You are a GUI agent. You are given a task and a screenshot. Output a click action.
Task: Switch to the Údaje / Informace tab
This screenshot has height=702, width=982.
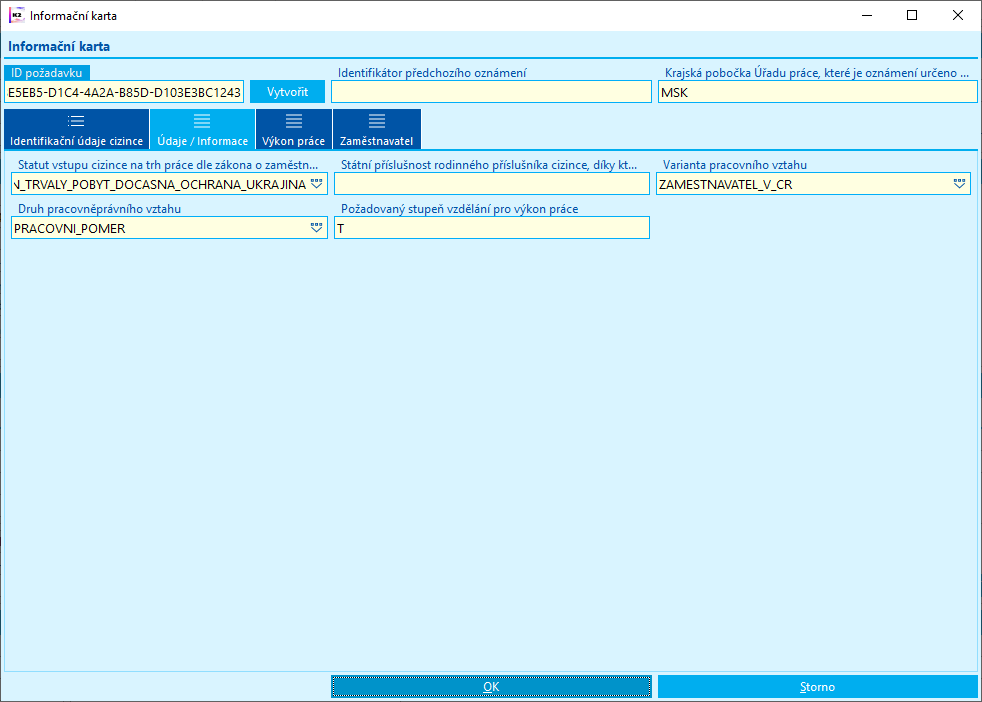tap(202, 130)
